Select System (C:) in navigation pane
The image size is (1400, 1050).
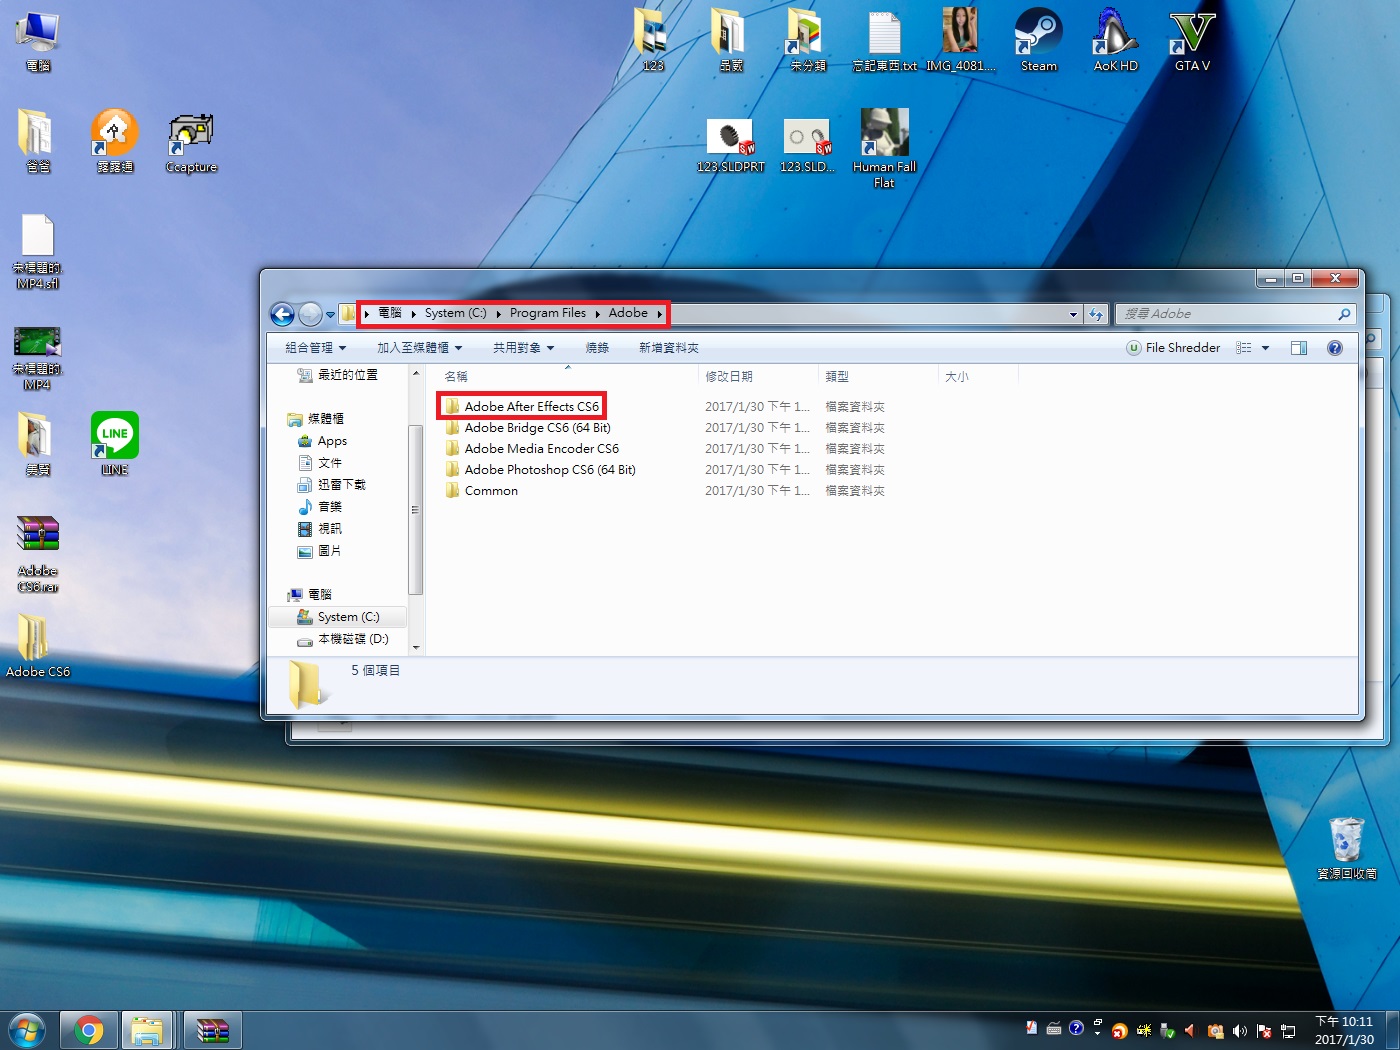point(338,617)
